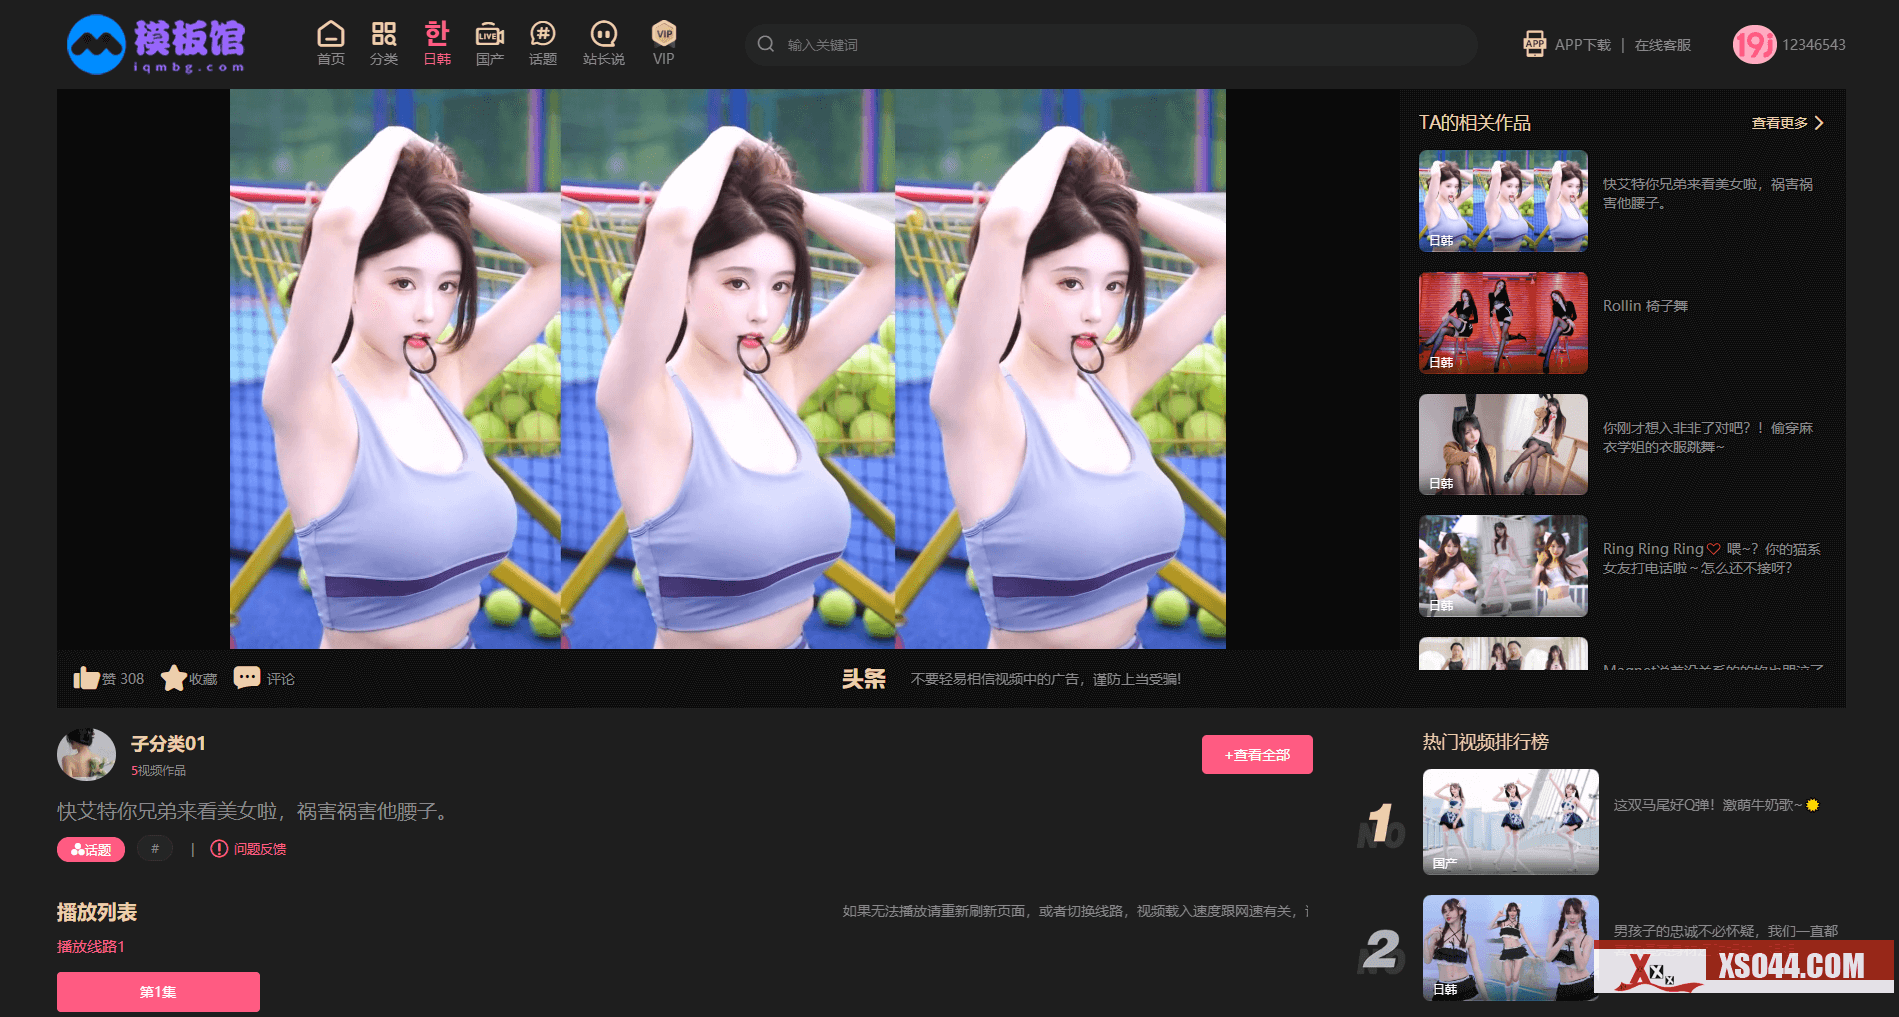This screenshot has width=1899, height=1017.
Task: Click username 12346543
Action: [1814, 45]
